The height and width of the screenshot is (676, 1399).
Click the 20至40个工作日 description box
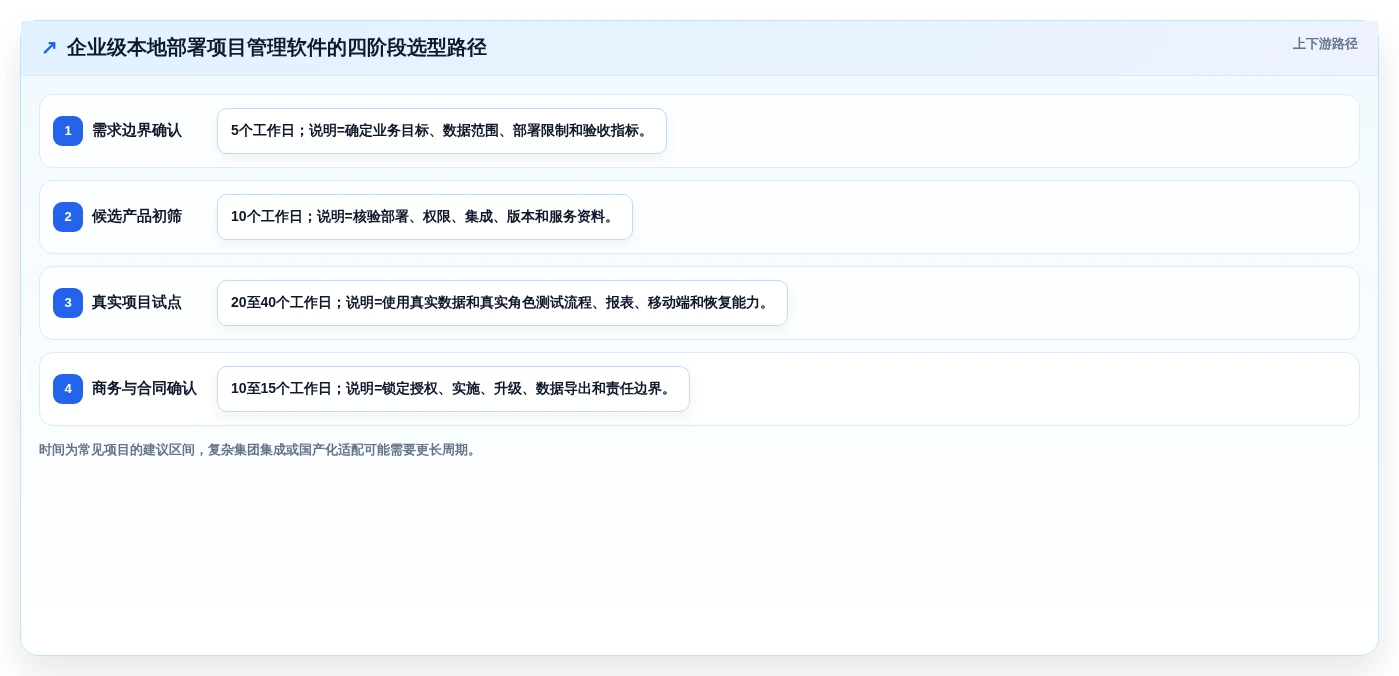coord(502,303)
